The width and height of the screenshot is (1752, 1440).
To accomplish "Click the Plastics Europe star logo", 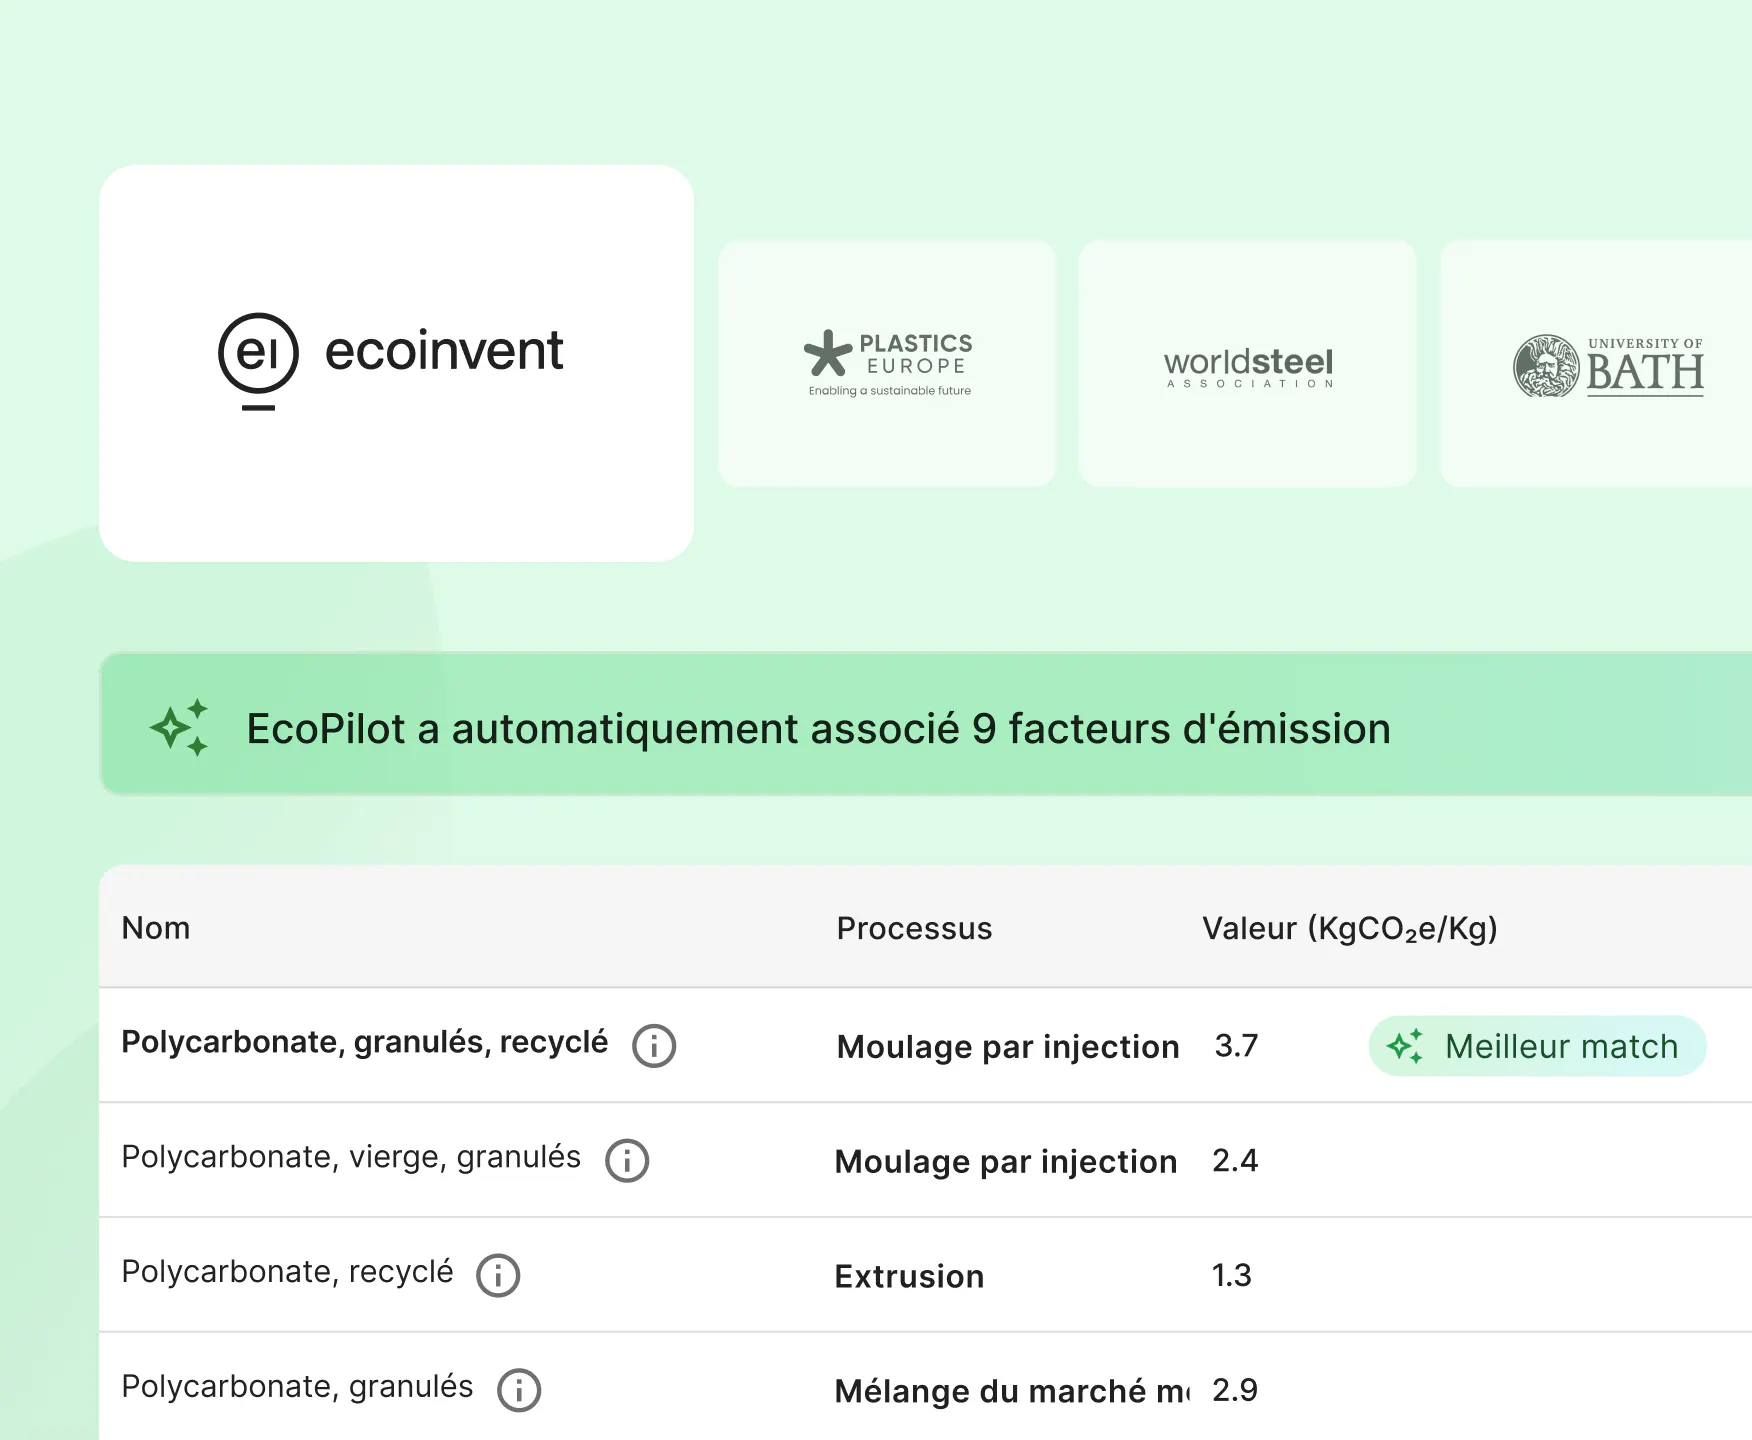I will coord(828,353).
